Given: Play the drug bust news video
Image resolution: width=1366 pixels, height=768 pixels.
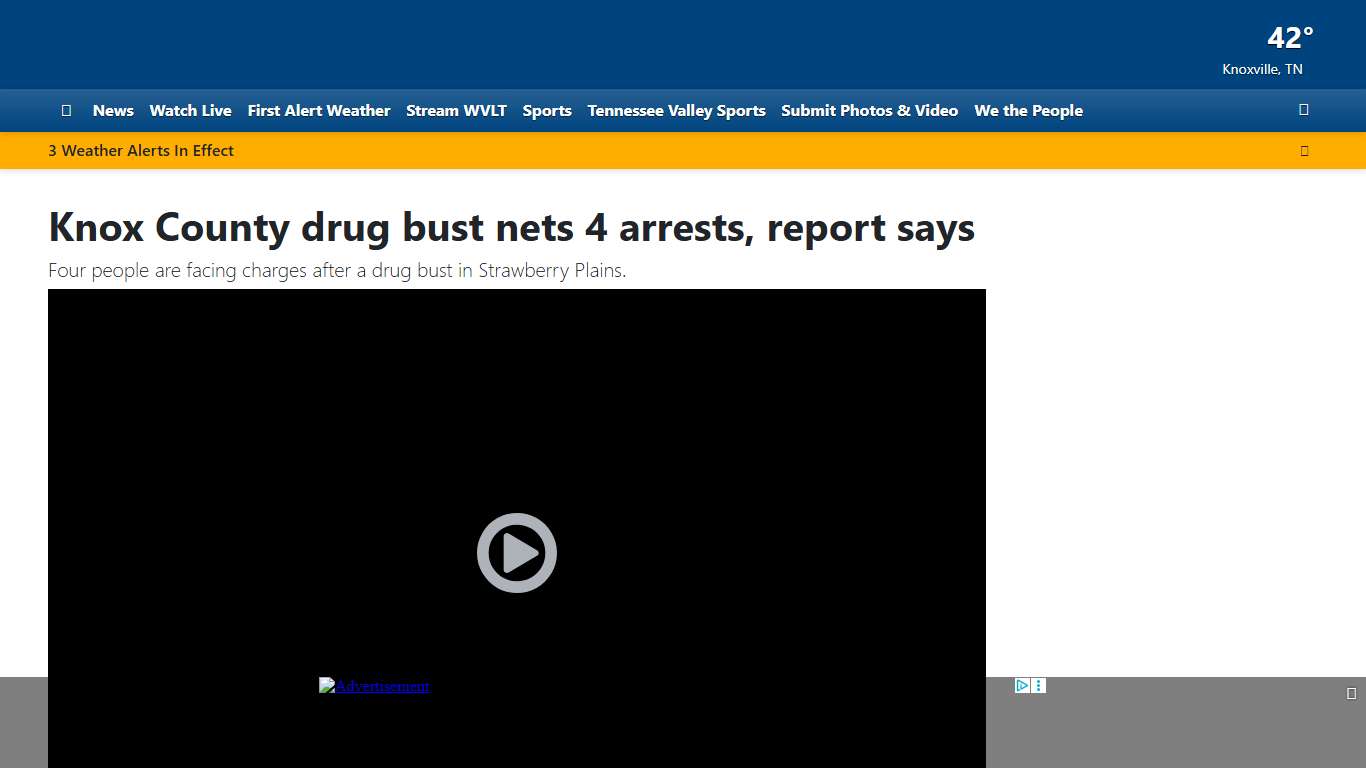Looking at the screenshot, I should pyautogui.click(x=516, y=552).
